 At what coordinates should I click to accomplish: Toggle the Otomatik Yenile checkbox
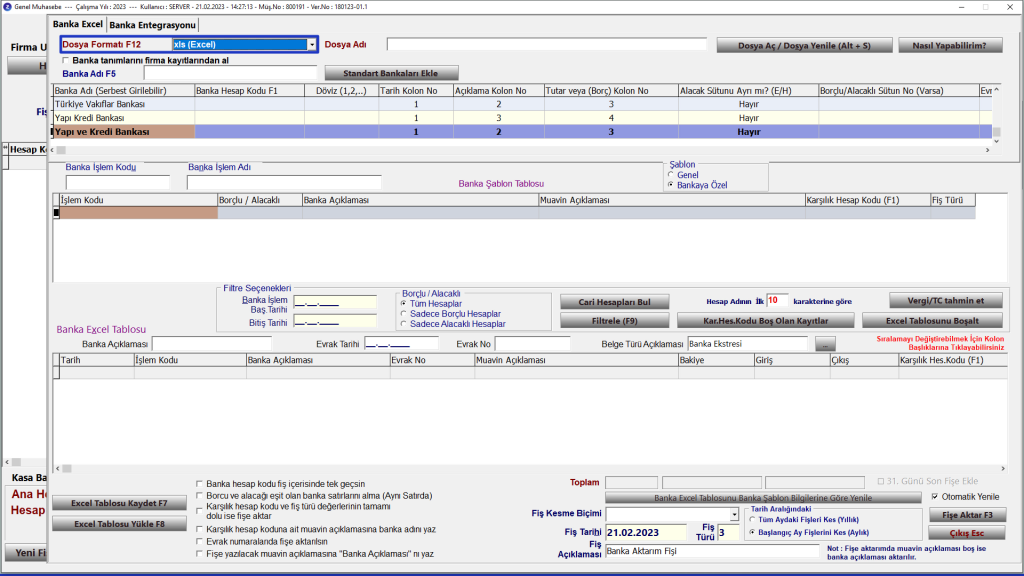pos(935,497)
